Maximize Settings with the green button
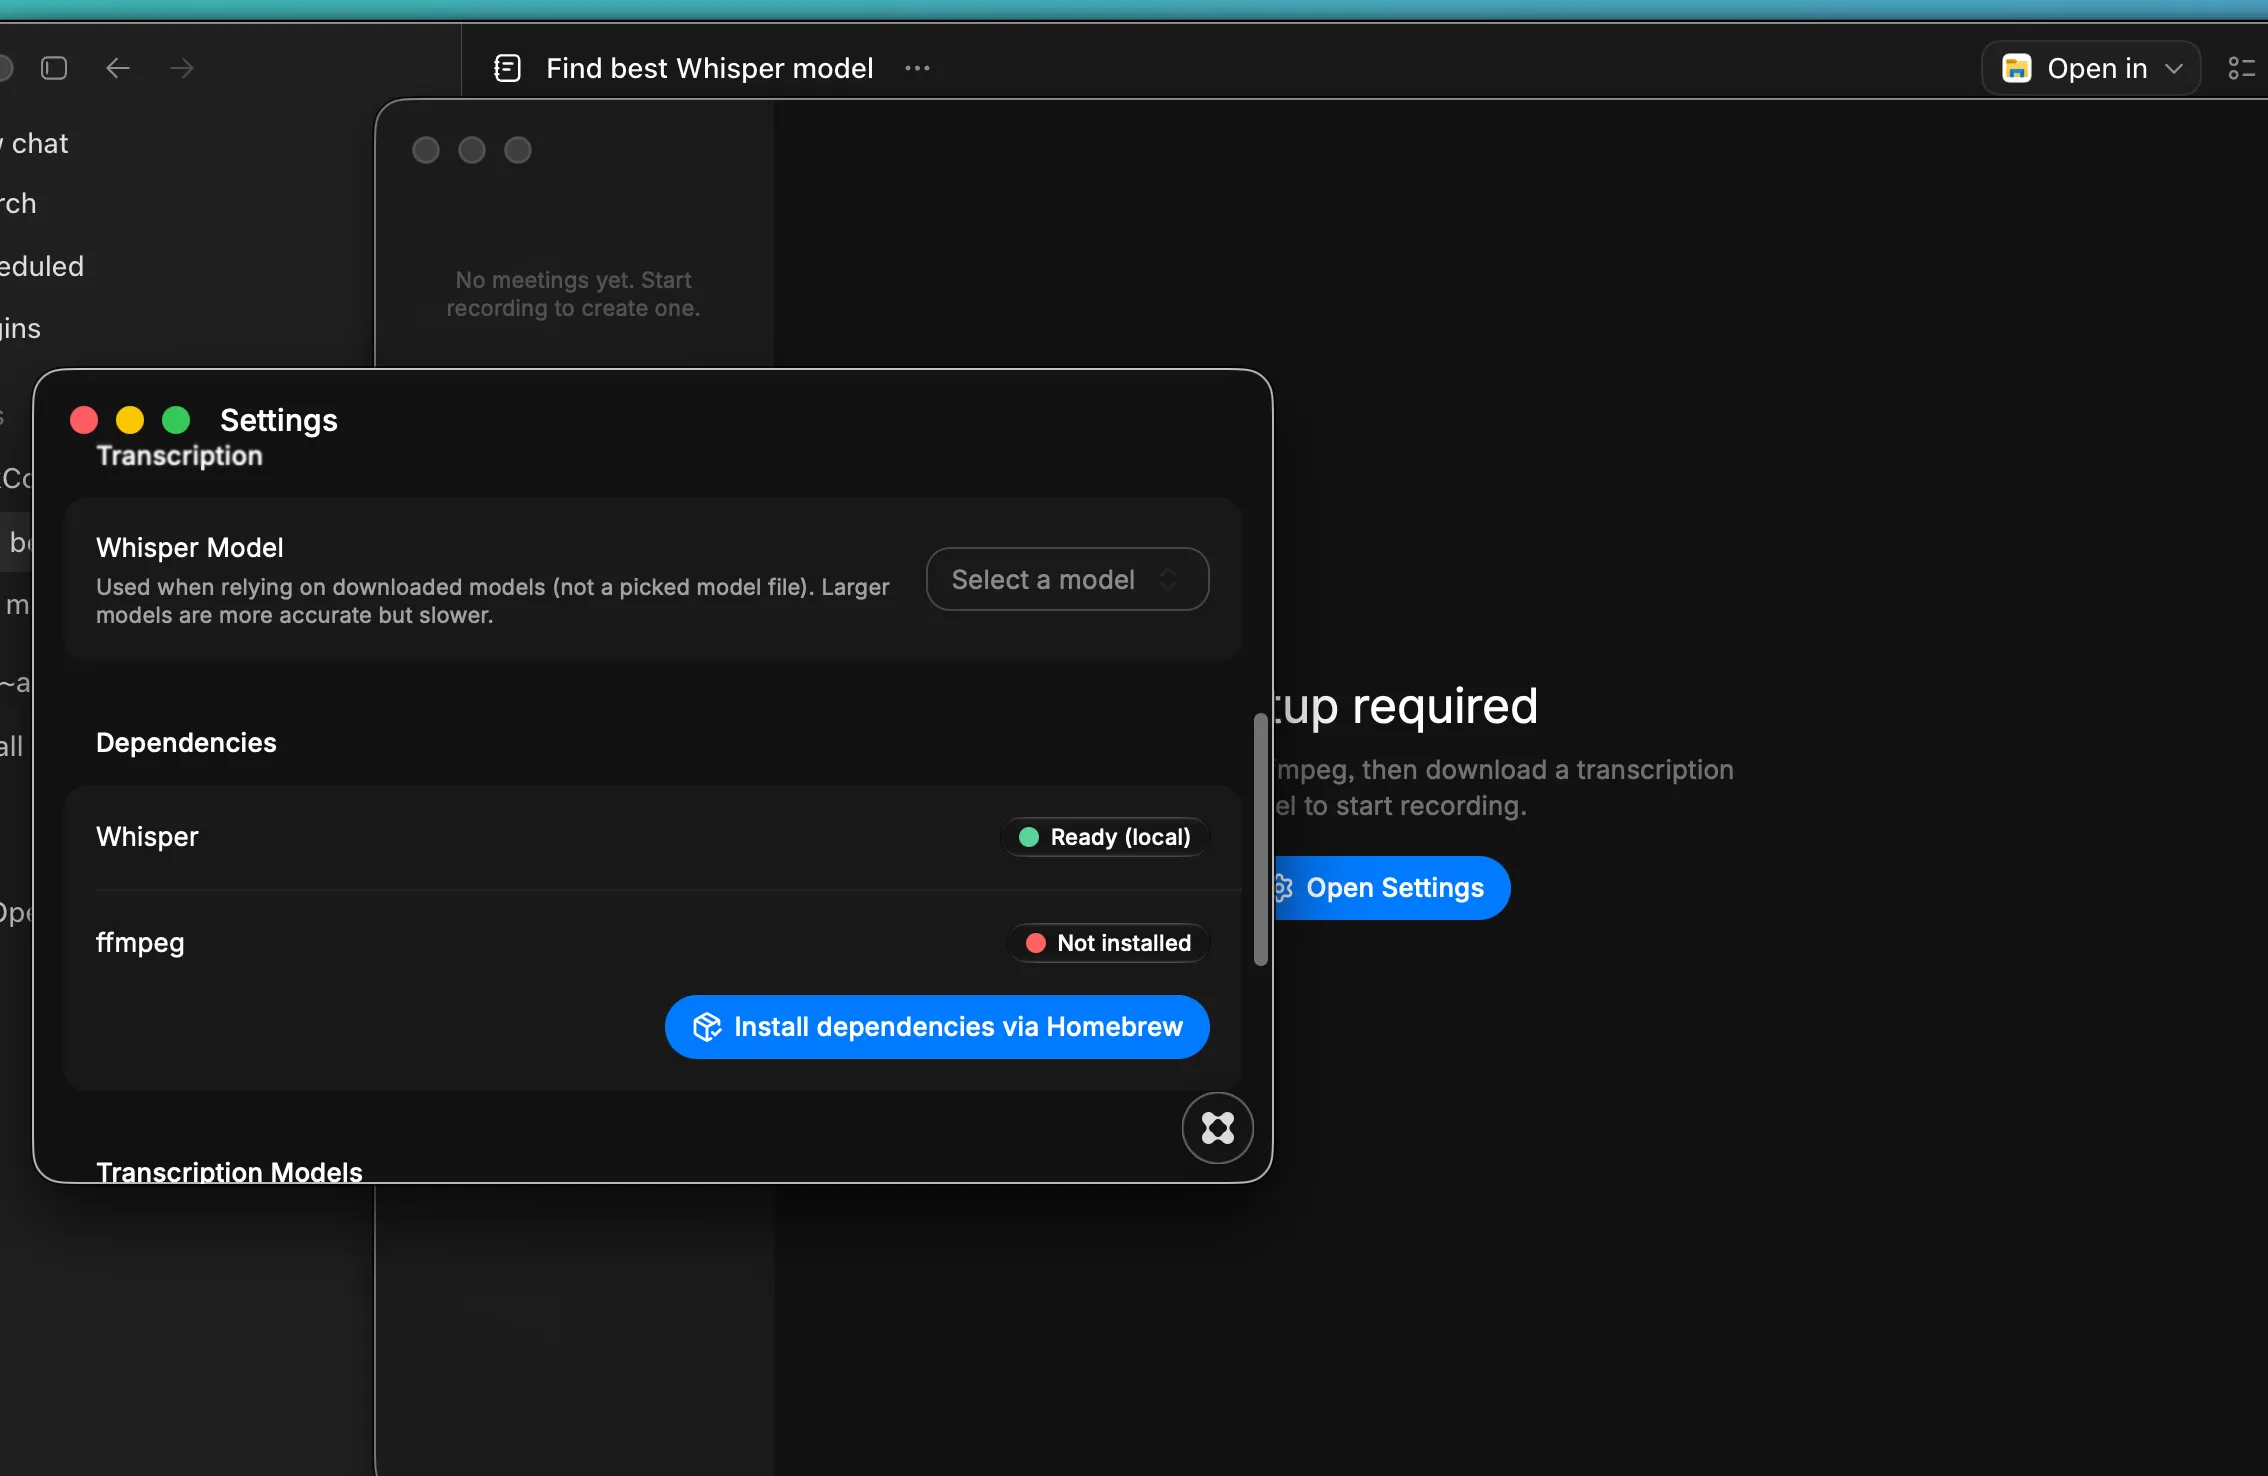Screen dimensions: 2268x1476 coord(176,420)
